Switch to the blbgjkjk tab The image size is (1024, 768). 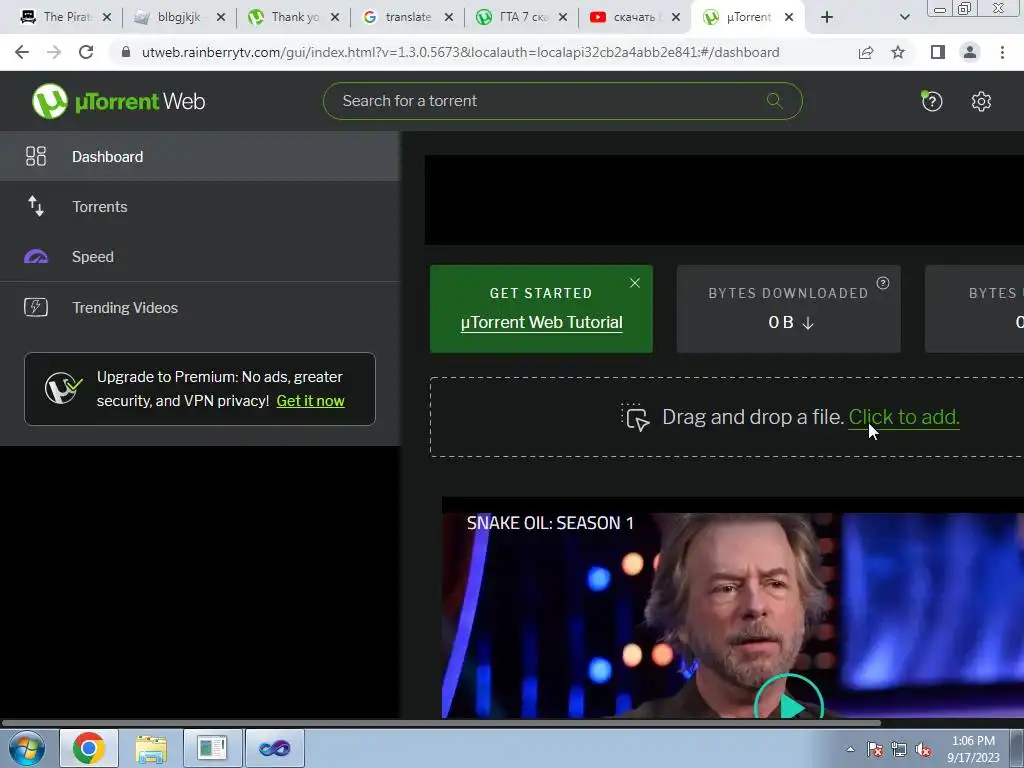(179, 18)
